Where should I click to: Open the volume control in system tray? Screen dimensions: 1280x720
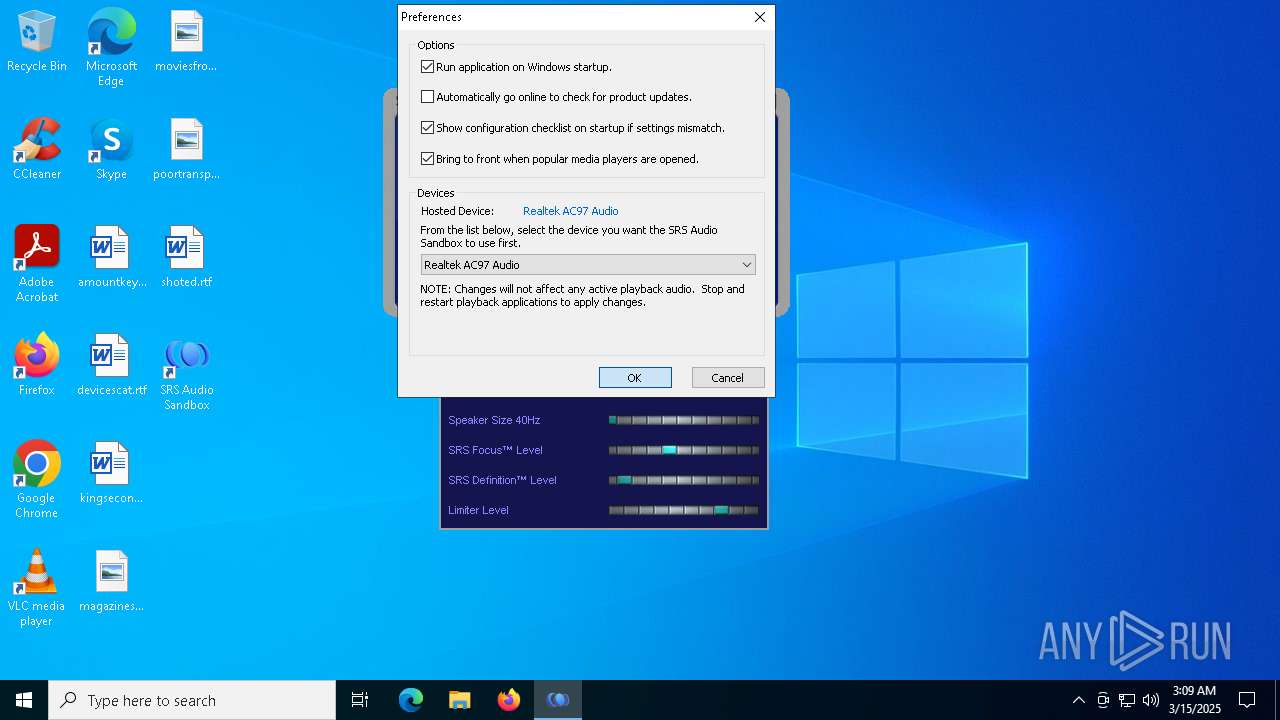click(1150, 700)
